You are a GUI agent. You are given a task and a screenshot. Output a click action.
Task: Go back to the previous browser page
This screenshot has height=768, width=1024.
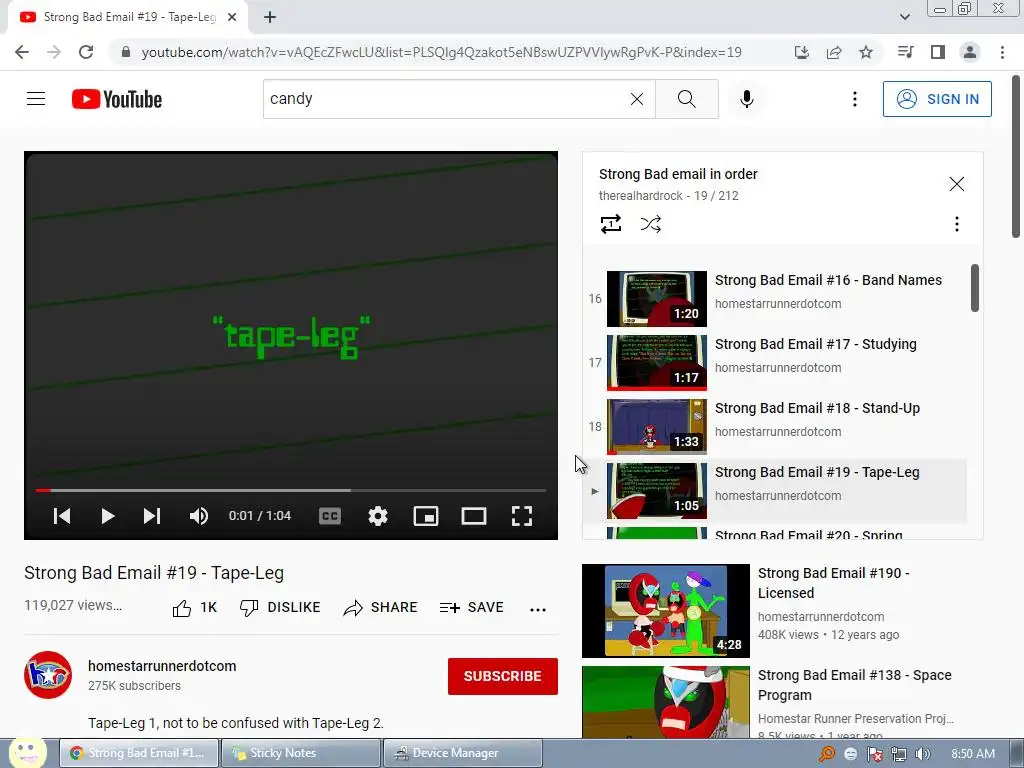22,52
